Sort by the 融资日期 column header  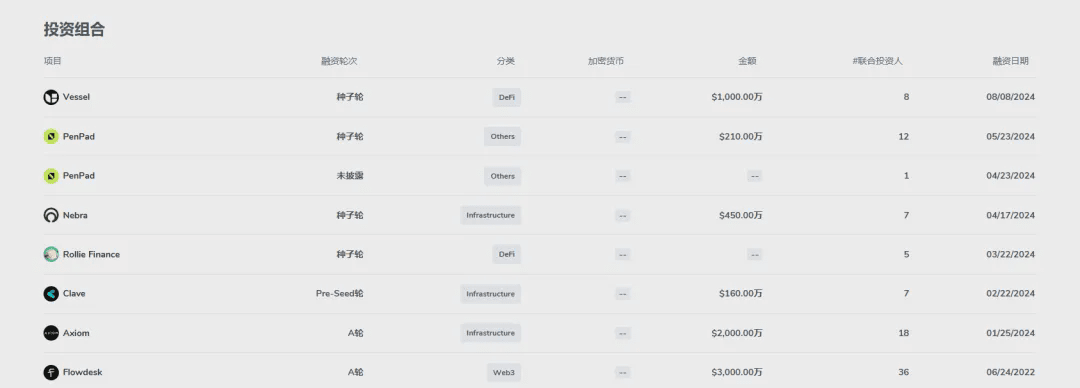coord(1010,61)
